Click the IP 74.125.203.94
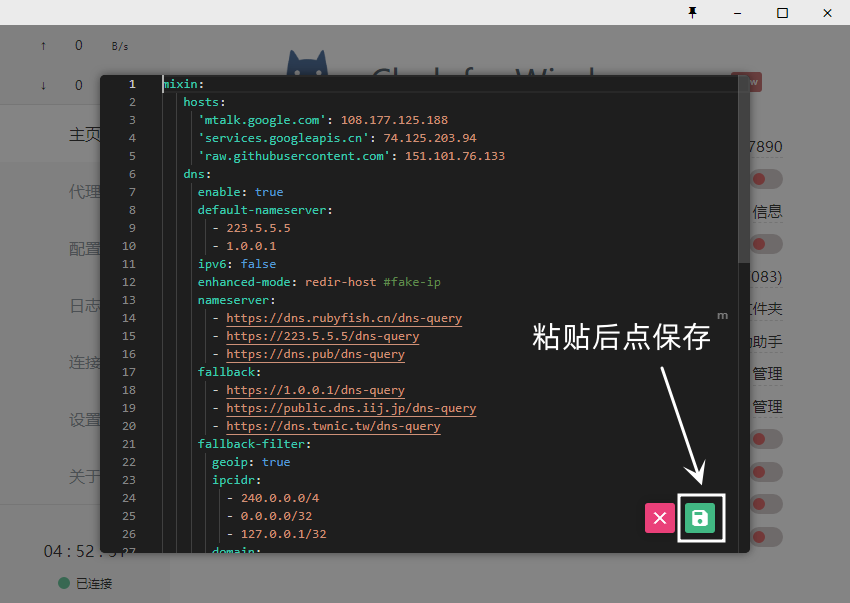The height and width of the screenshot is (603, 850). [x=430, y=138]
